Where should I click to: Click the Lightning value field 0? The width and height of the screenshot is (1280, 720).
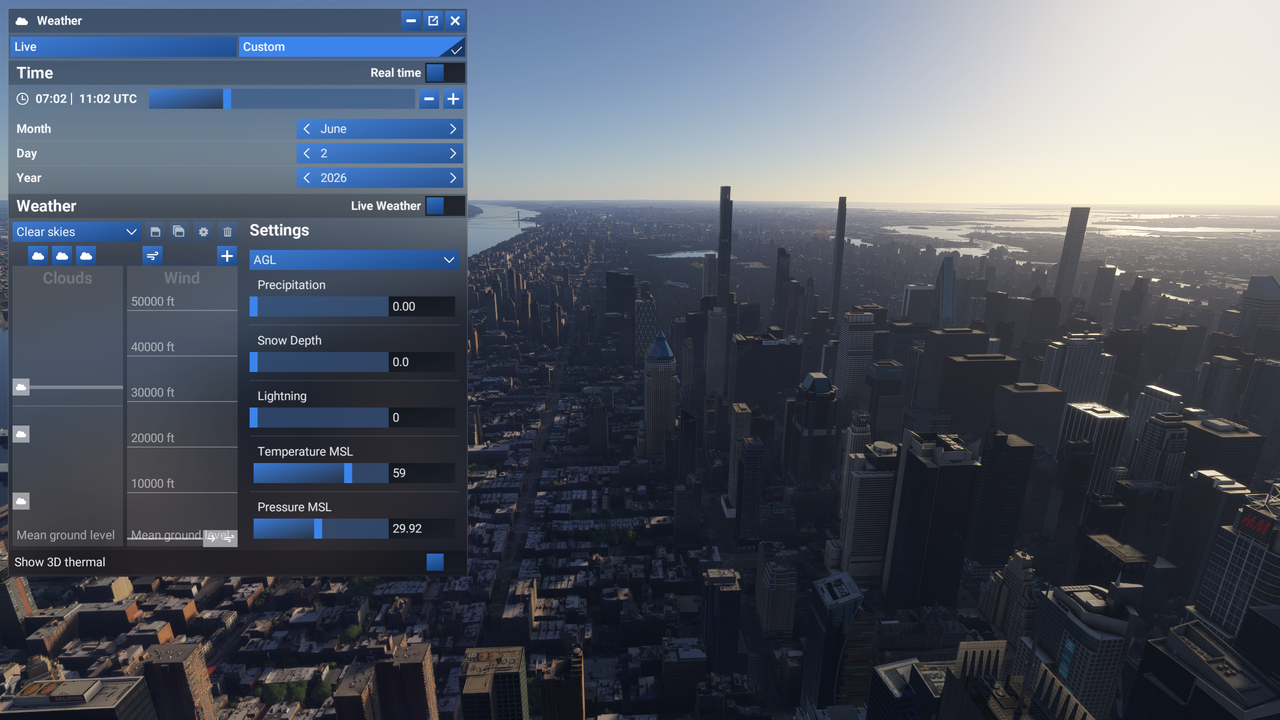pos(422,418)
